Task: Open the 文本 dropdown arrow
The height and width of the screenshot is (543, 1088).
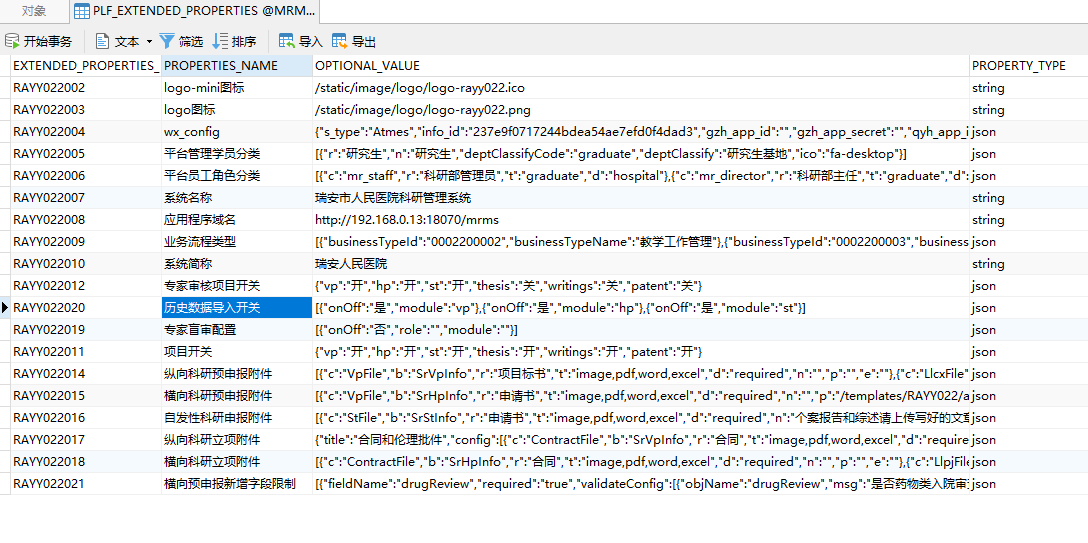Action: pyautogui.click(x=149, y=42)
